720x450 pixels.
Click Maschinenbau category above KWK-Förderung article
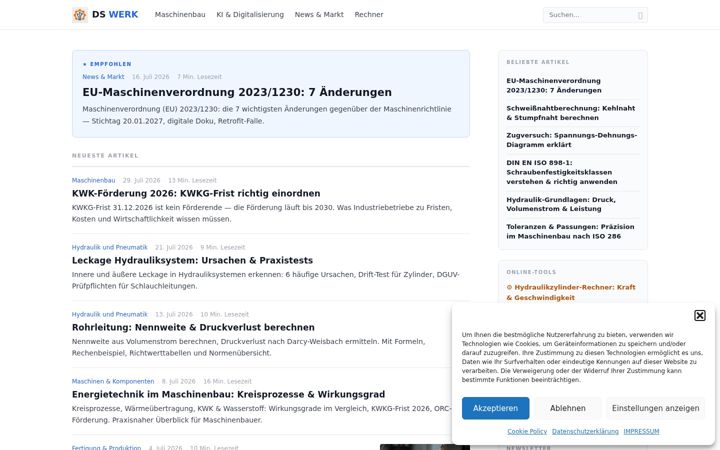tap(93, 180)
